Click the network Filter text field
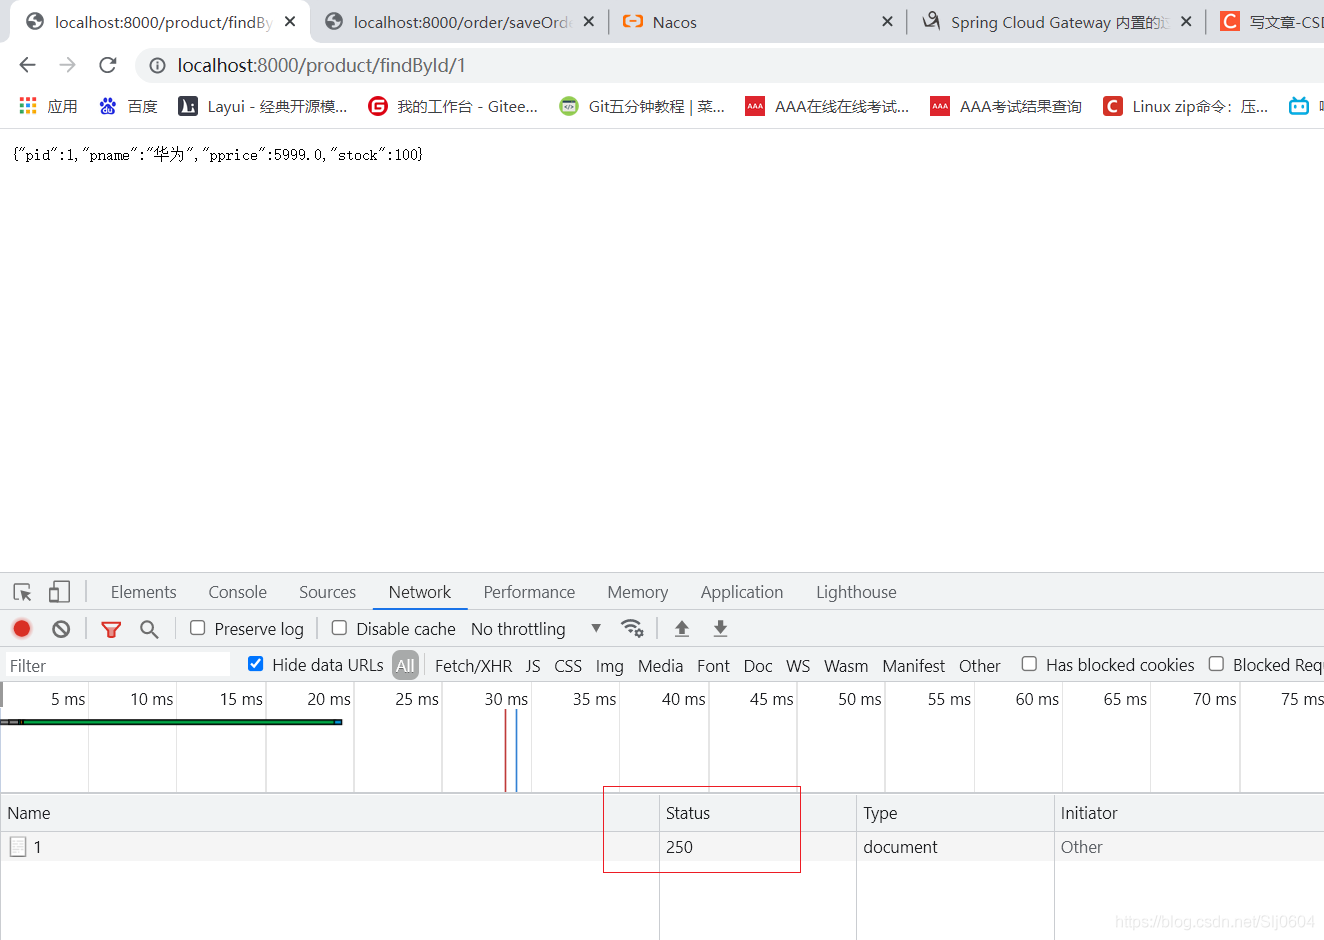The width and height of the screenshot is (1324, 940). [117, 666]
